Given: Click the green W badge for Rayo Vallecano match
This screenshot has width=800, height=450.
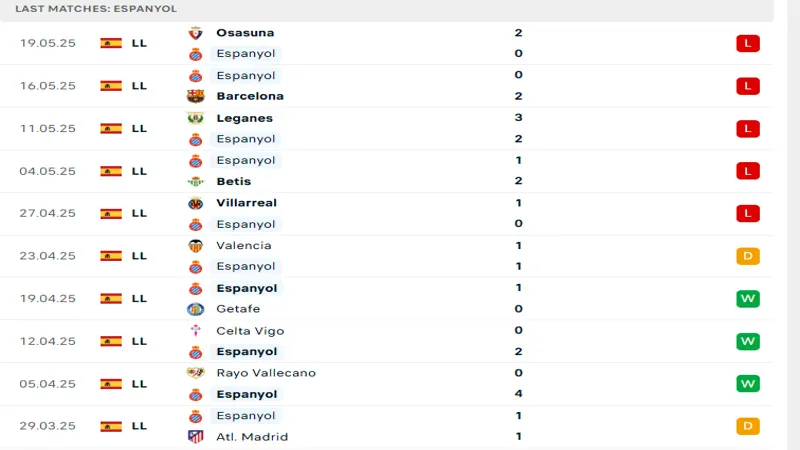Looking at the screenshot, I should (x=748, y=384).
